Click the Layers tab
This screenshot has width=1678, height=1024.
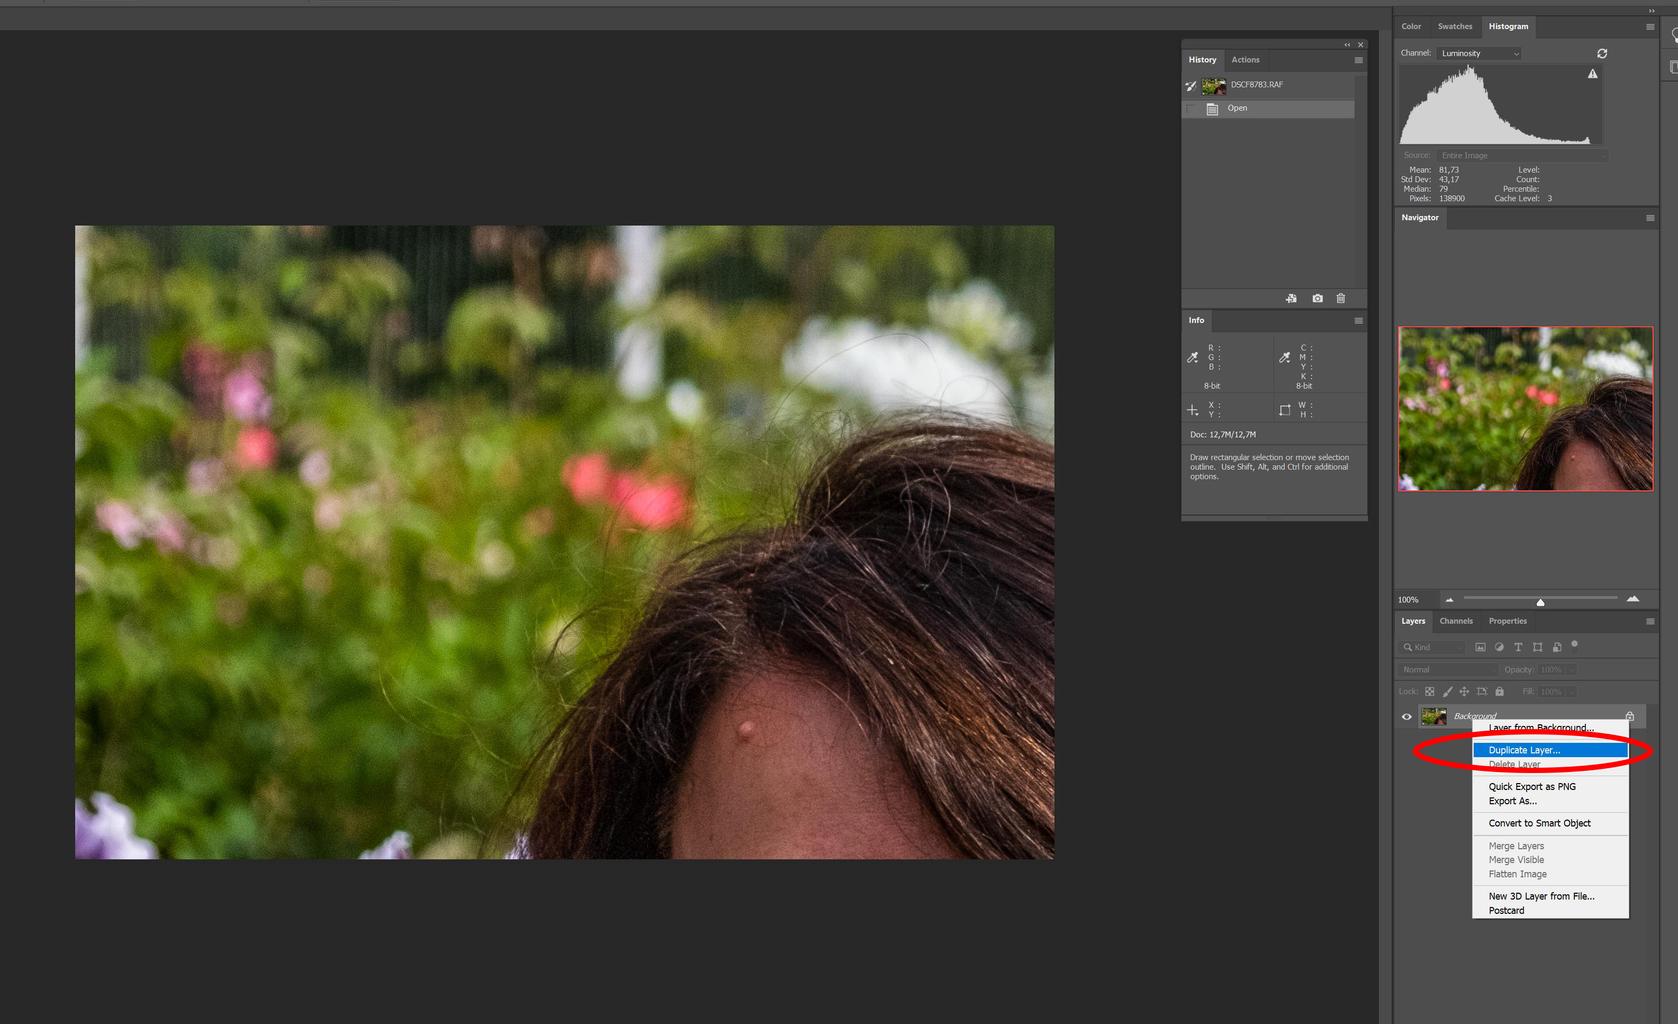coord(1413,621)
